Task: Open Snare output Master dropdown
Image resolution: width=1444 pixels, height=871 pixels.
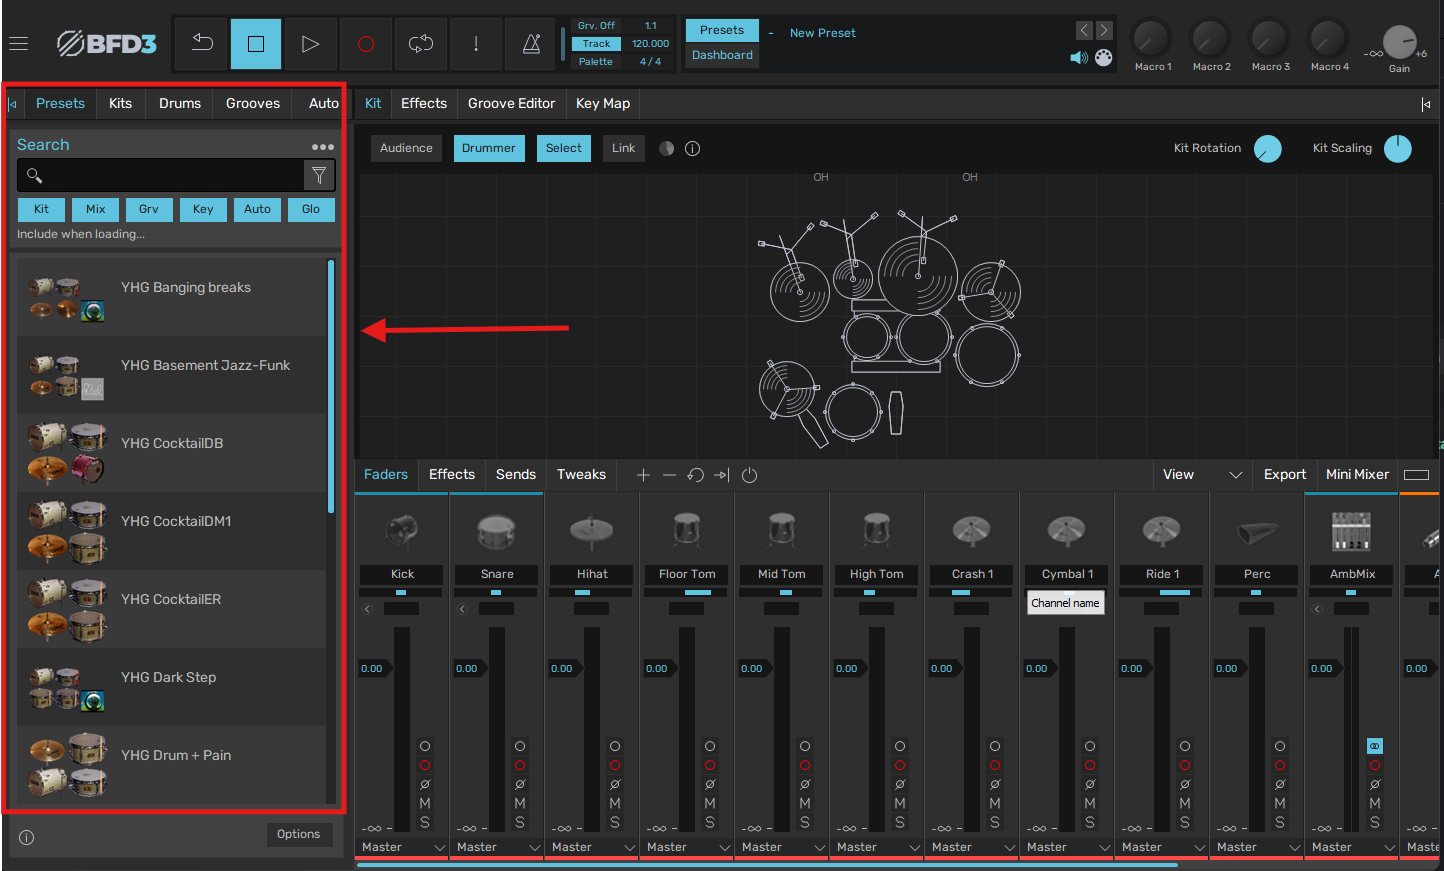Action: [x=498, y=847]
